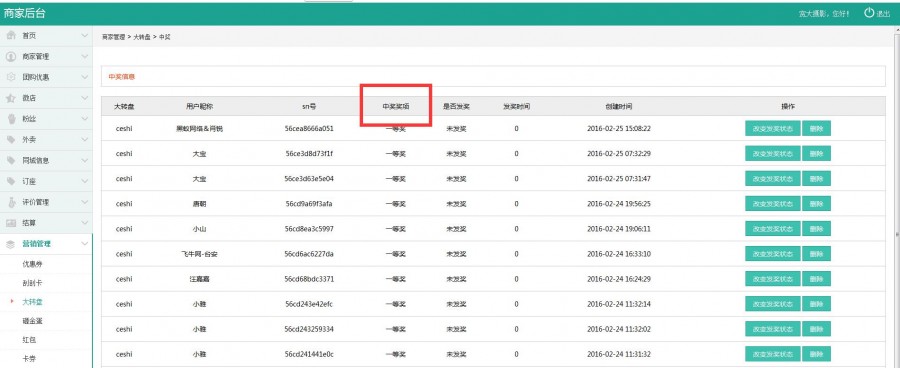Click 大转盘 in the breadcrumb
The height and width of the screenshot is (368, 900).
click(x=142, y=37)
